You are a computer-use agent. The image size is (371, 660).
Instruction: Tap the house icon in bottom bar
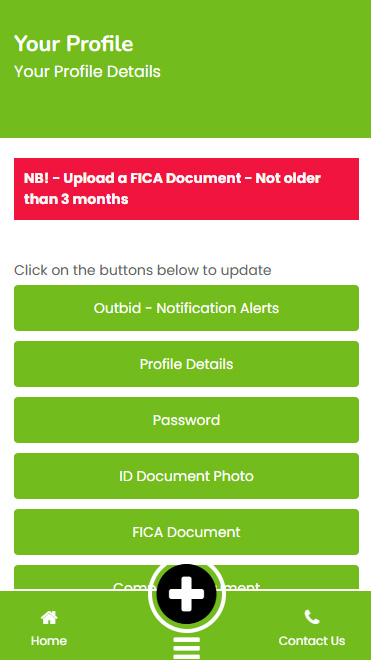click(49, 617)
